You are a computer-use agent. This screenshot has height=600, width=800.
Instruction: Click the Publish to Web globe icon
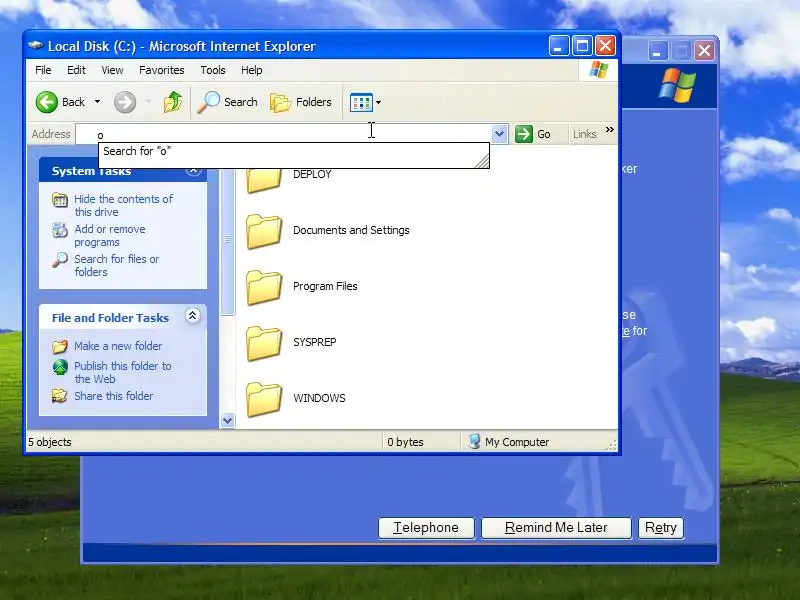point(60,367)
